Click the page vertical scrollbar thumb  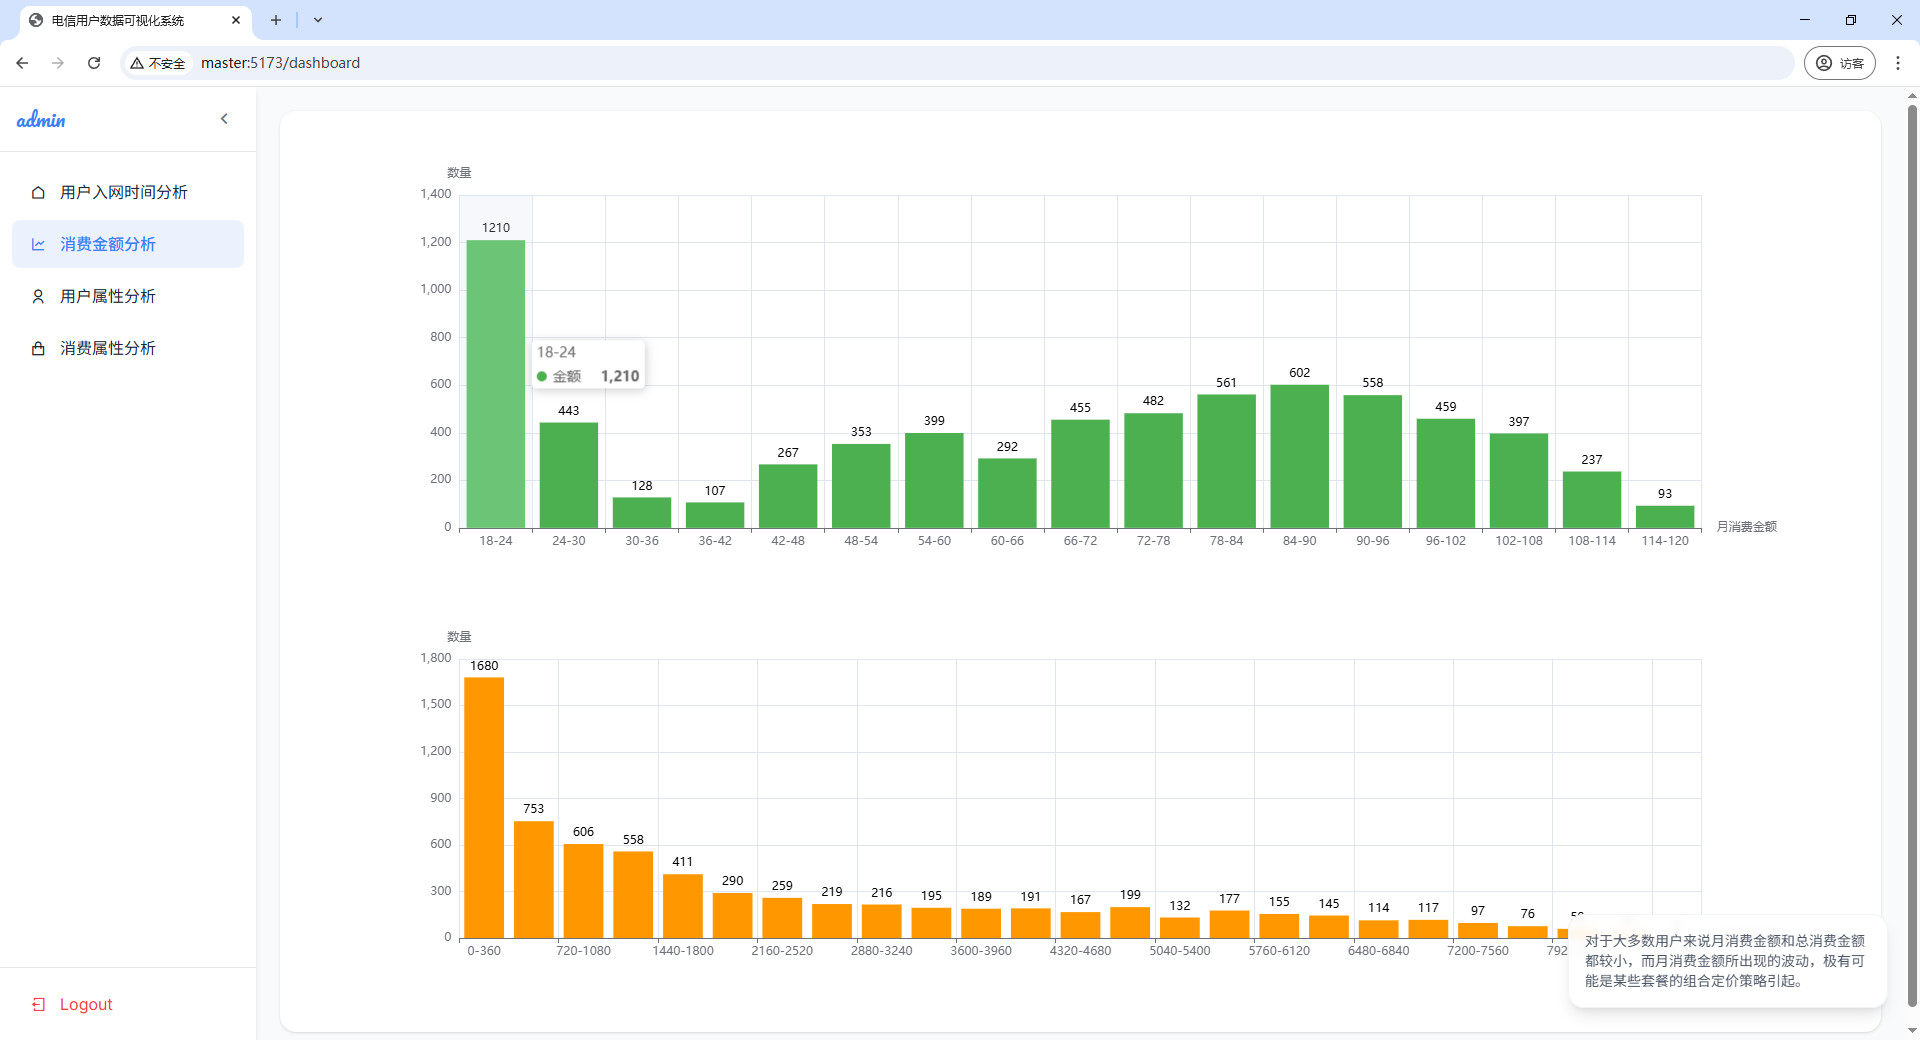point(1912,555)
